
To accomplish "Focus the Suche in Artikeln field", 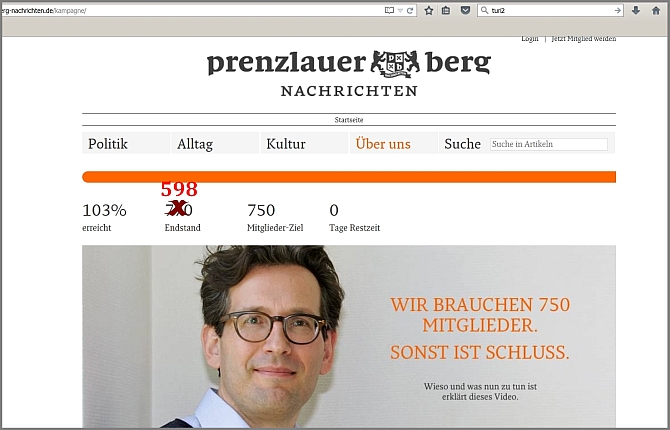I will (x=549, y=144).
